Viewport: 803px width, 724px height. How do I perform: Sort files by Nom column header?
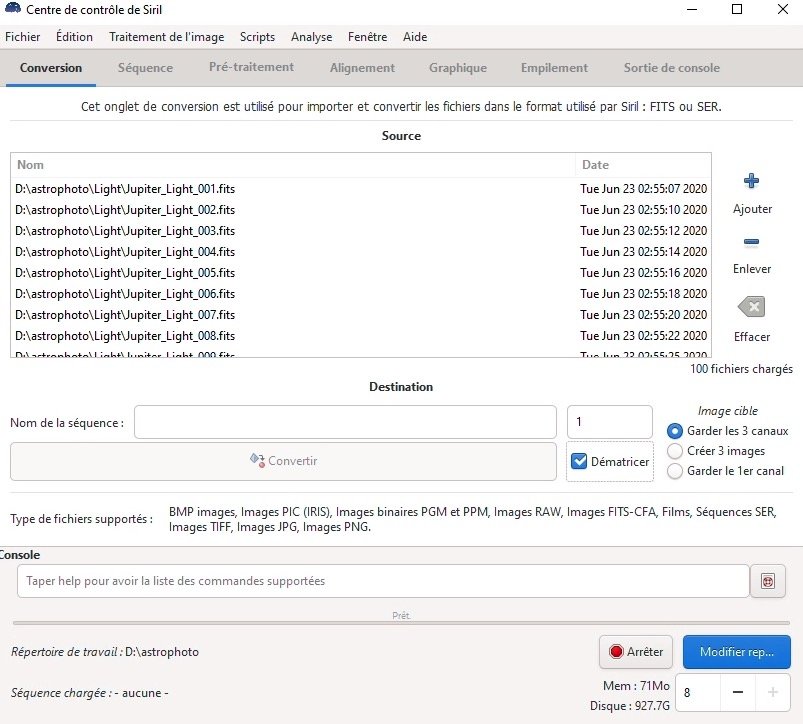tap(293, 165)
